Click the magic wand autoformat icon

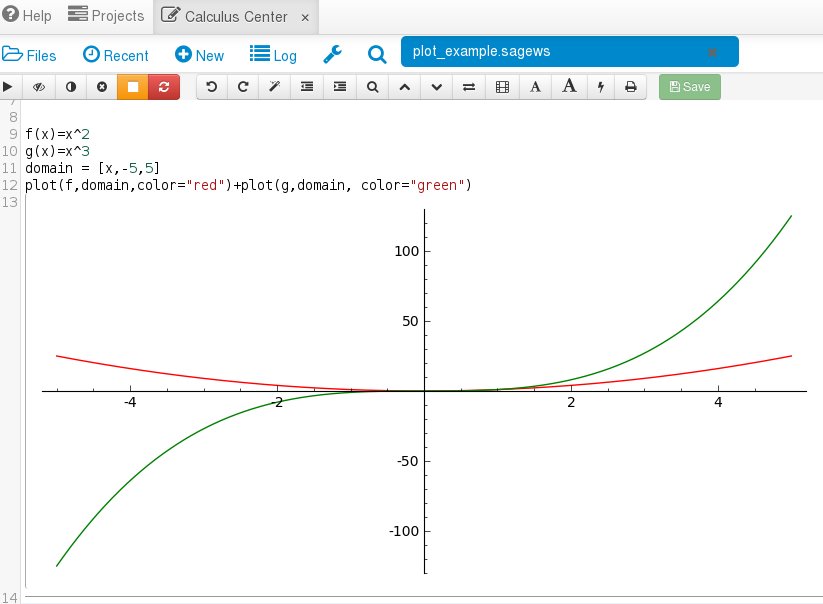coord(275,87)
